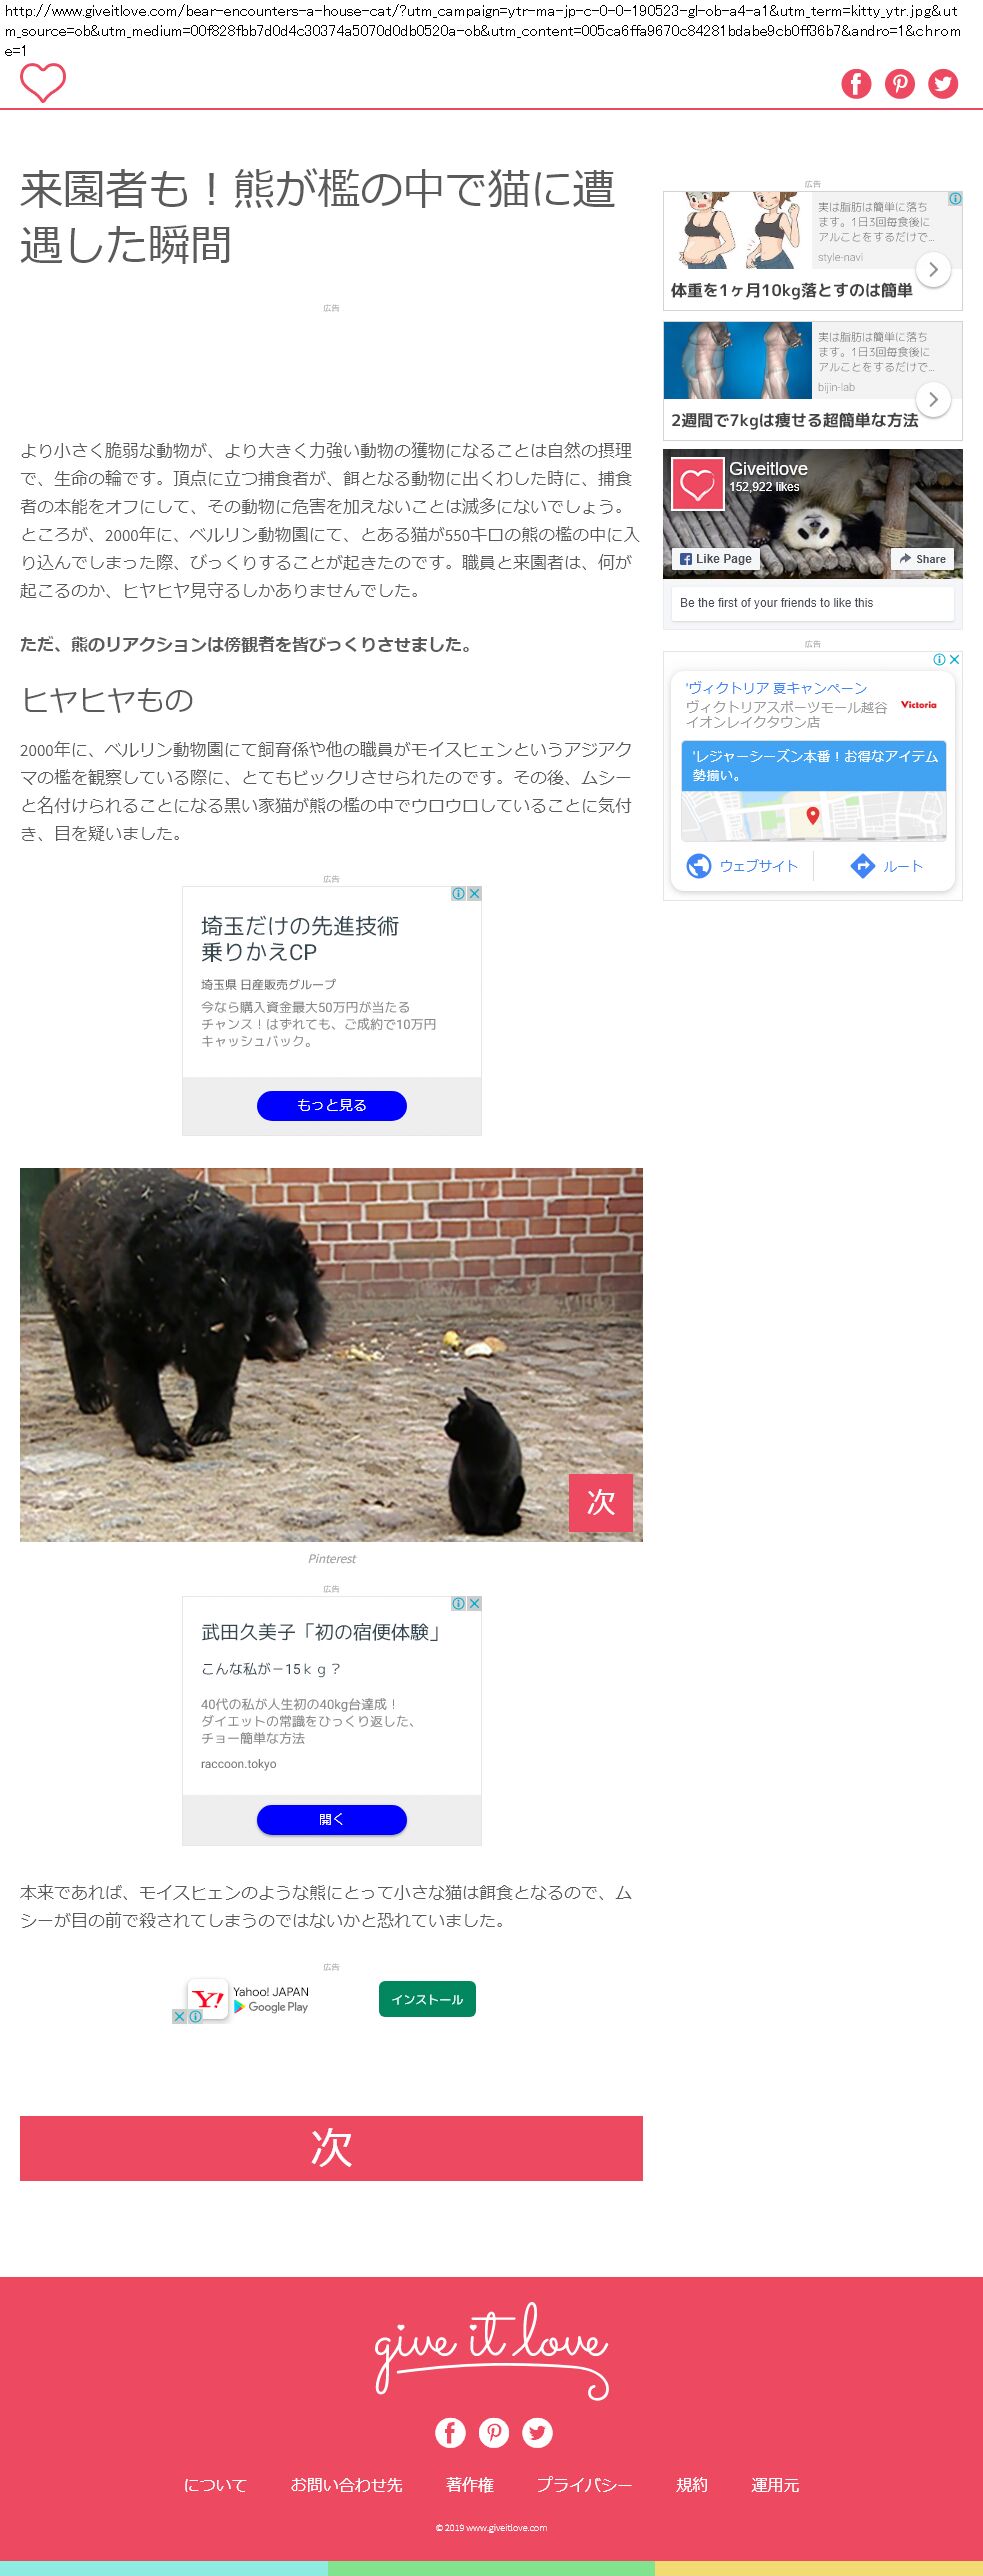983x2576 pixels.
Task: Click the もっと見る button
Action: click(332, 1105)
